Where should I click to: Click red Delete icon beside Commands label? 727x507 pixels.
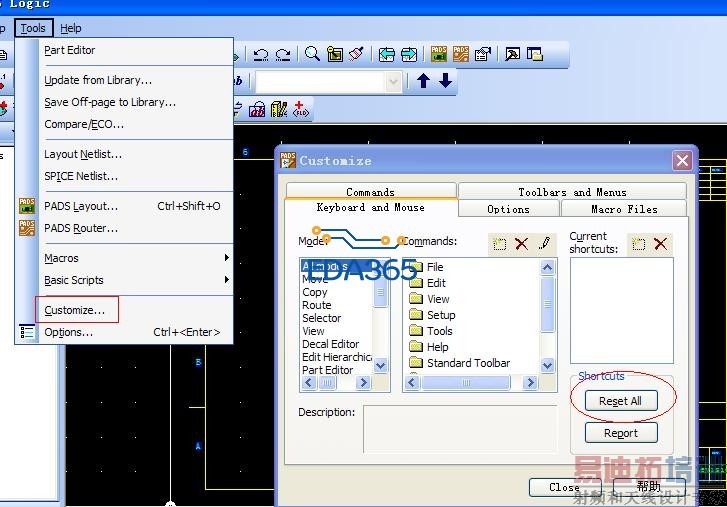click(x=522, y=244)
